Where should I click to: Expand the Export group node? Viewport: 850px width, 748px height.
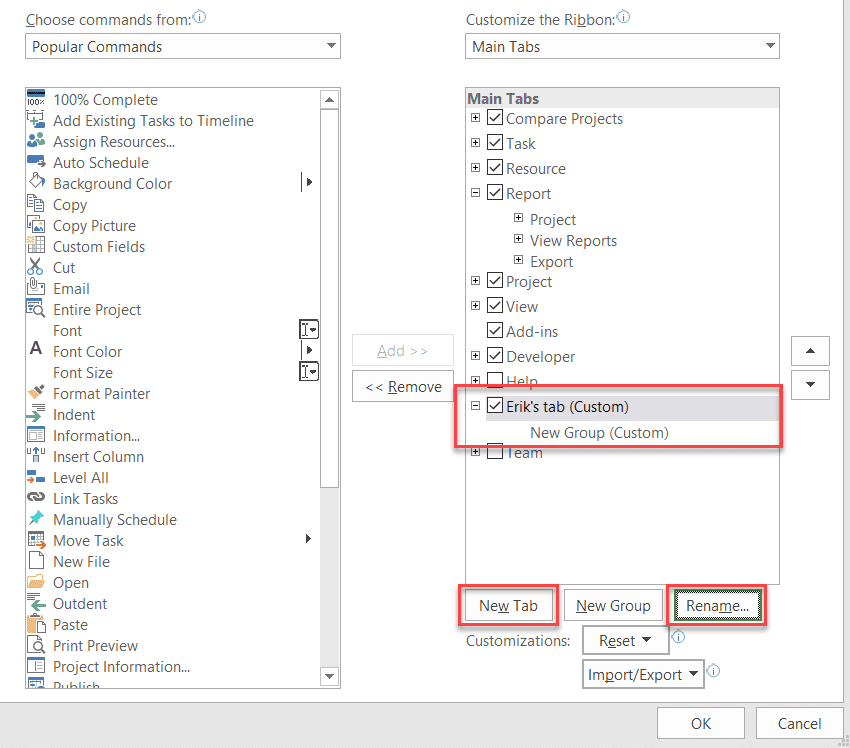pyautogui.click(x=519, y=260)
